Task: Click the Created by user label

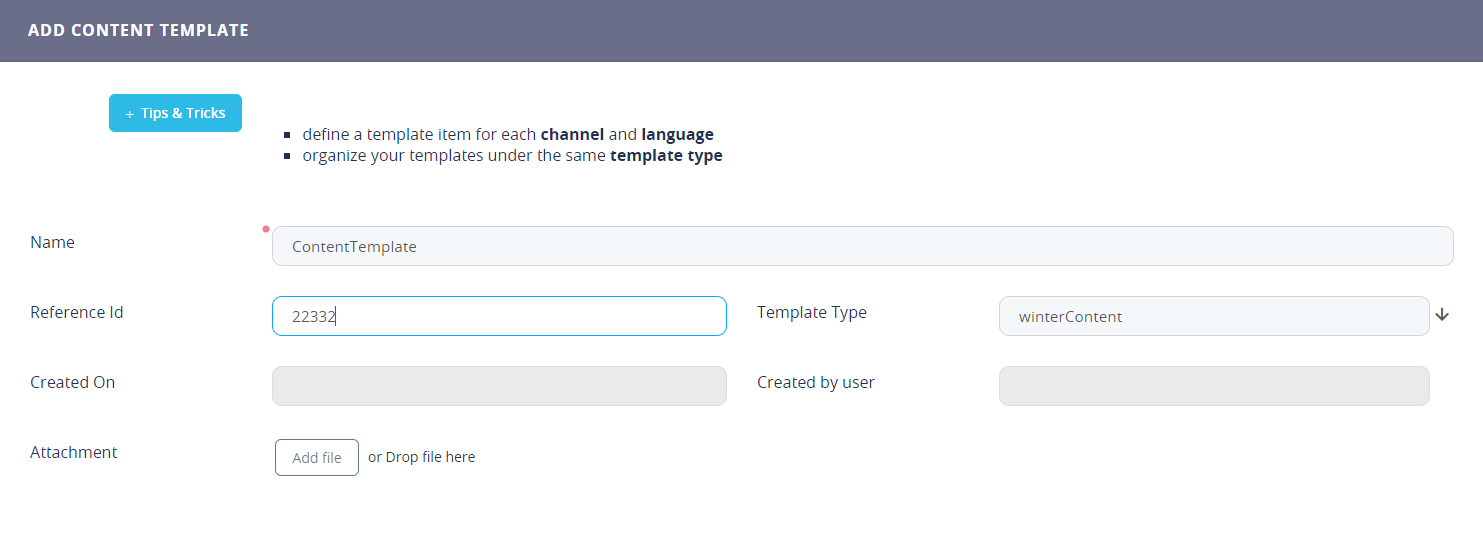Action: (x=815, y=382)
